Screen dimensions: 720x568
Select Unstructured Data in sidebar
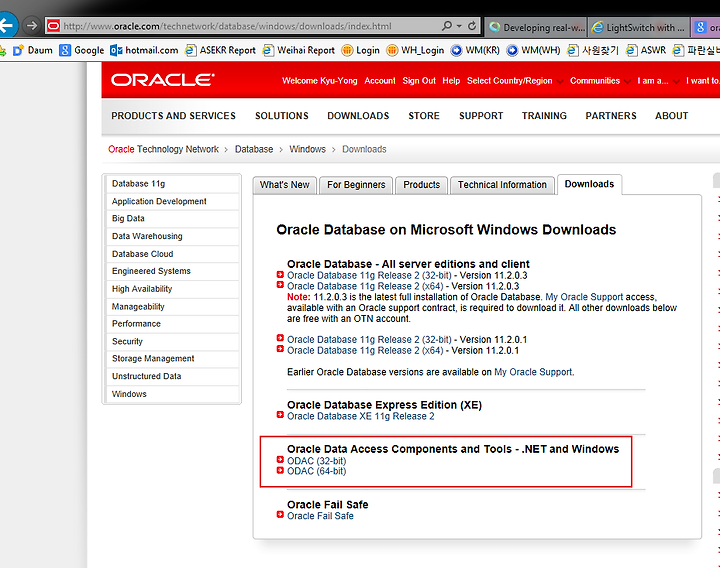[173, 376]
